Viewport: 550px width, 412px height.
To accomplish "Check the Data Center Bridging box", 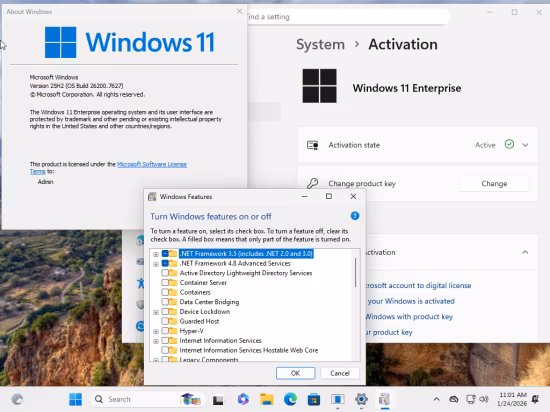I will 165,302.
